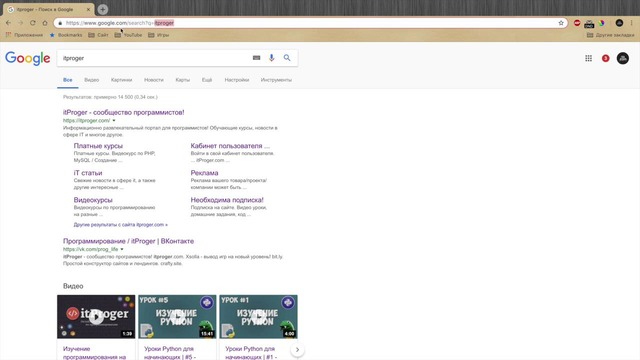Open the Google apps grid
The image size is (640, 360).
(x=588, y=58)
